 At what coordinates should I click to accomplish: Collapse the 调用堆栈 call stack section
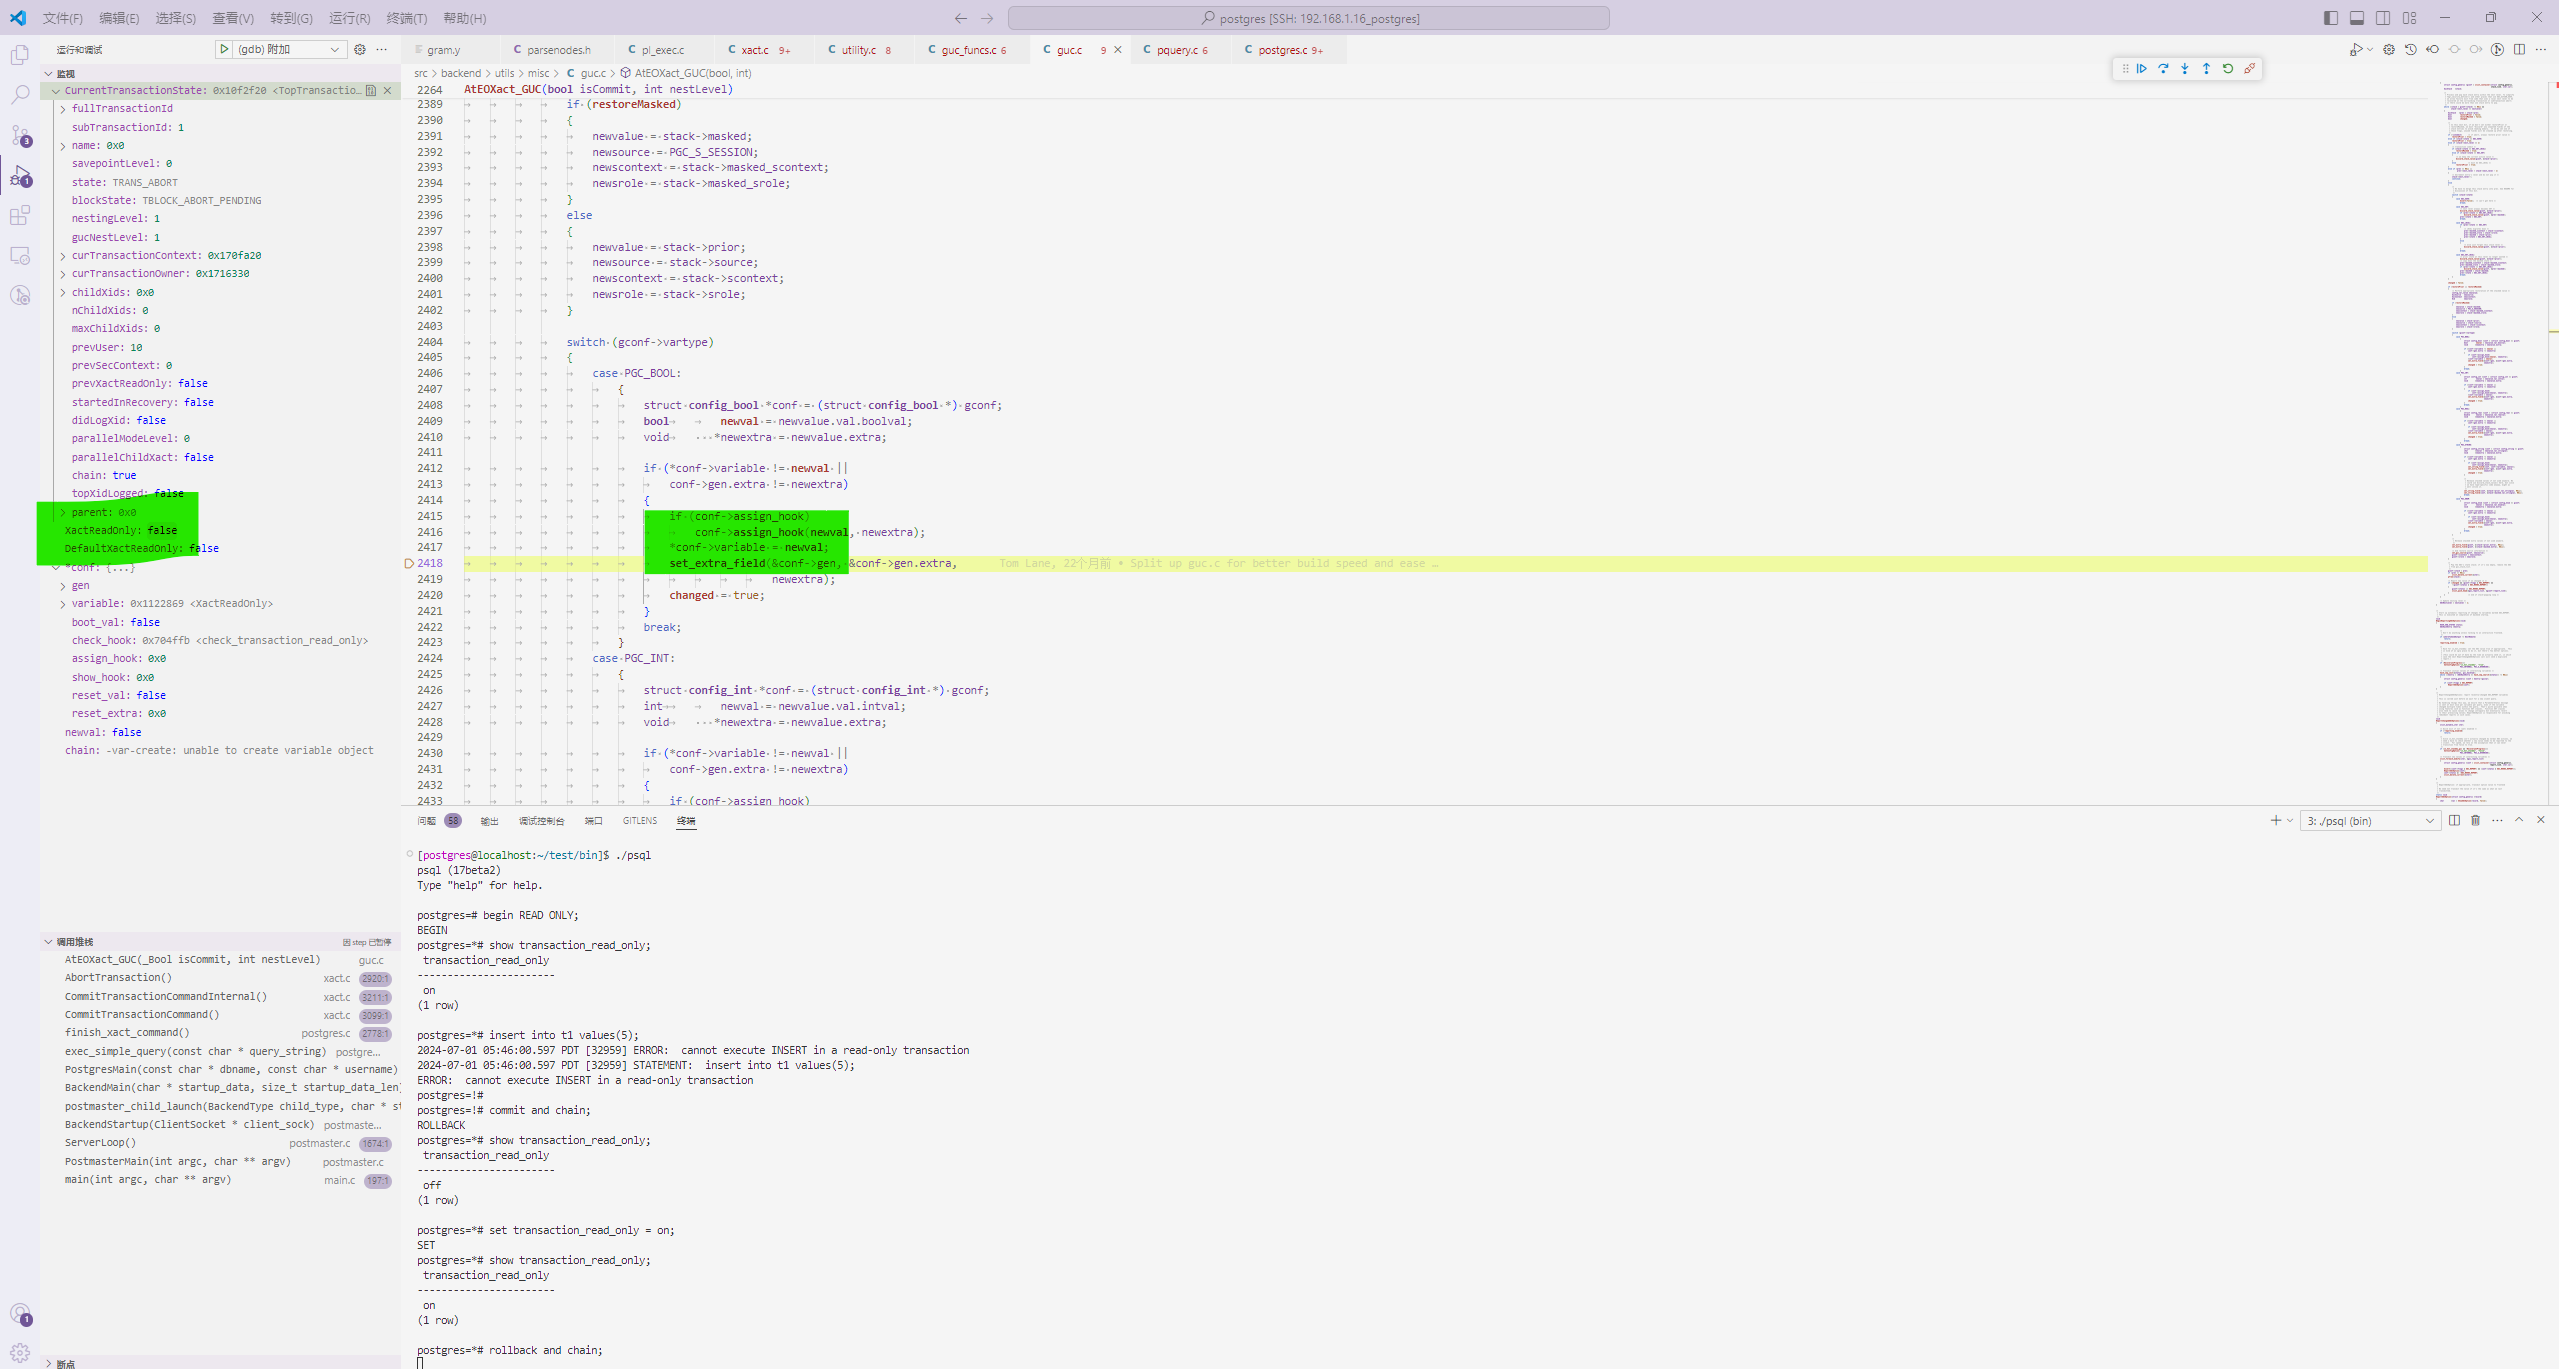(x=48, y=942)
